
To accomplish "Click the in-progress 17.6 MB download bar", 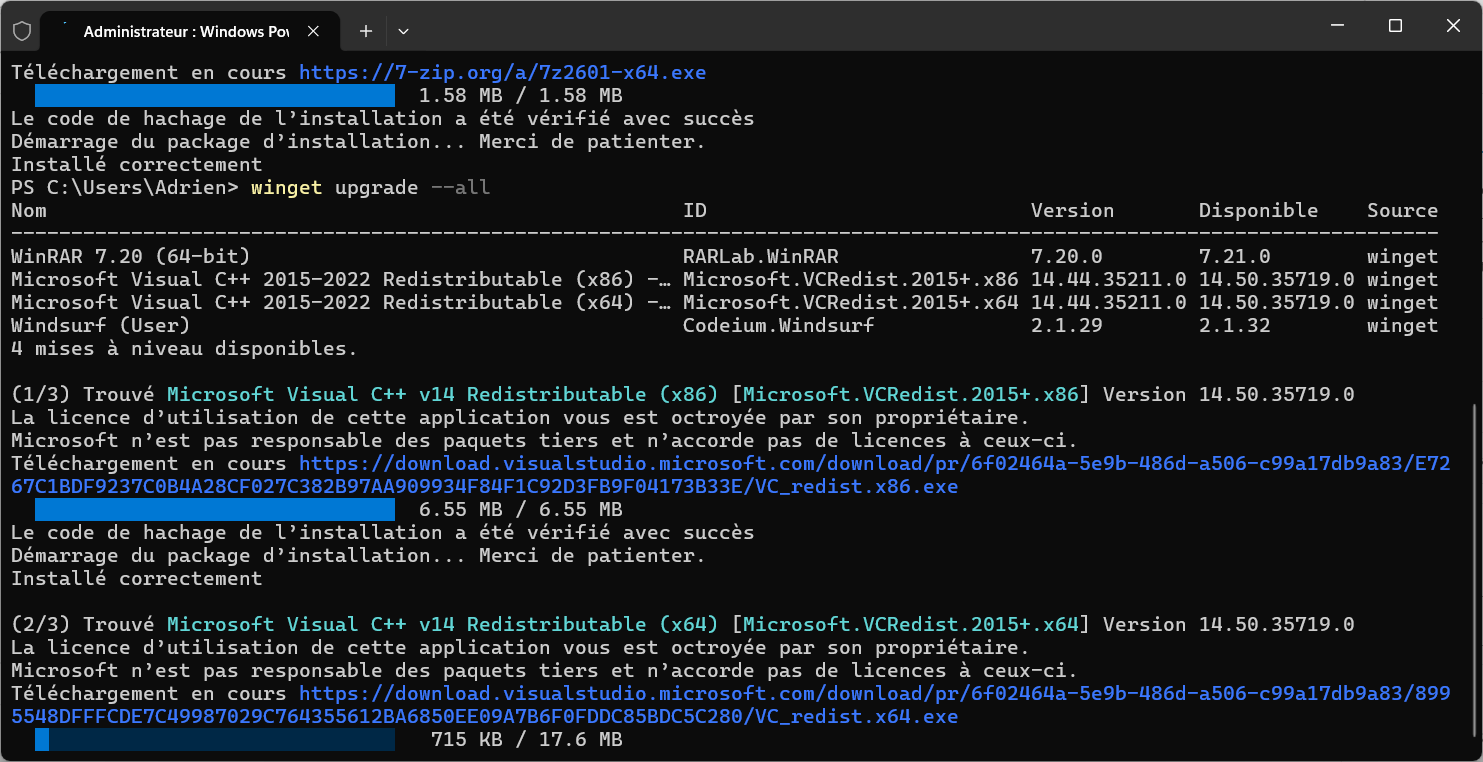I will pyautogui.click(x=215, y=740).
